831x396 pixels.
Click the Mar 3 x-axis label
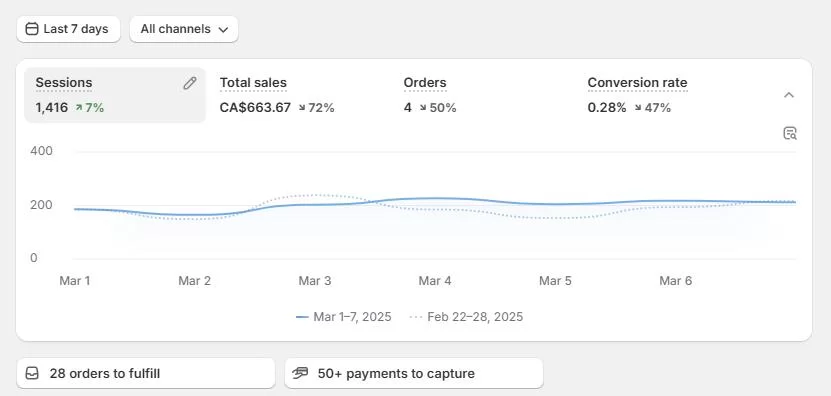tap(315, 281)
